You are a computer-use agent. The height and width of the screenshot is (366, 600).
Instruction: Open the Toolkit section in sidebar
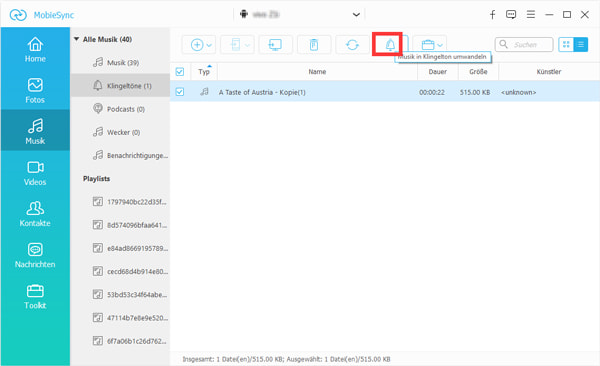pyautogui.click(x=35, y=296)
